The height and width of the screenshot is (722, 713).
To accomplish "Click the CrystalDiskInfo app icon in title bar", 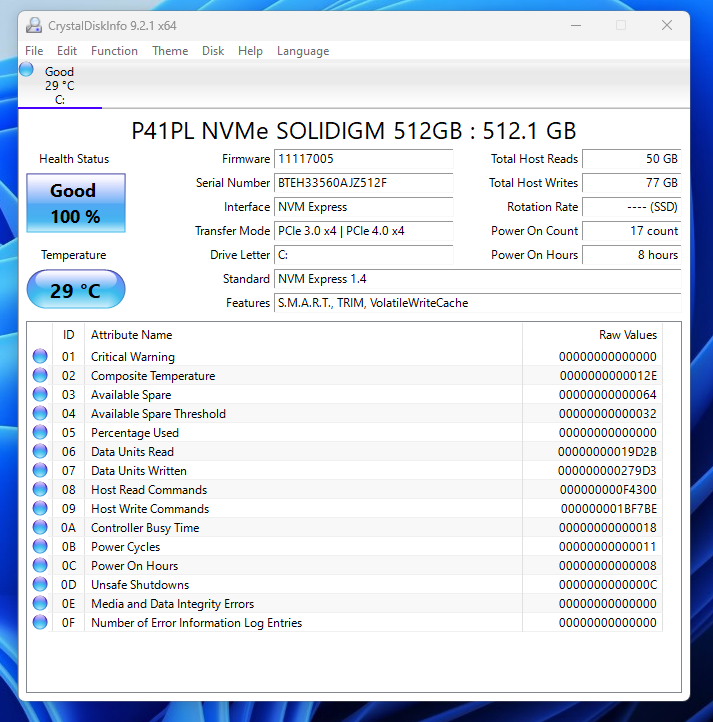I will point(34,25).
